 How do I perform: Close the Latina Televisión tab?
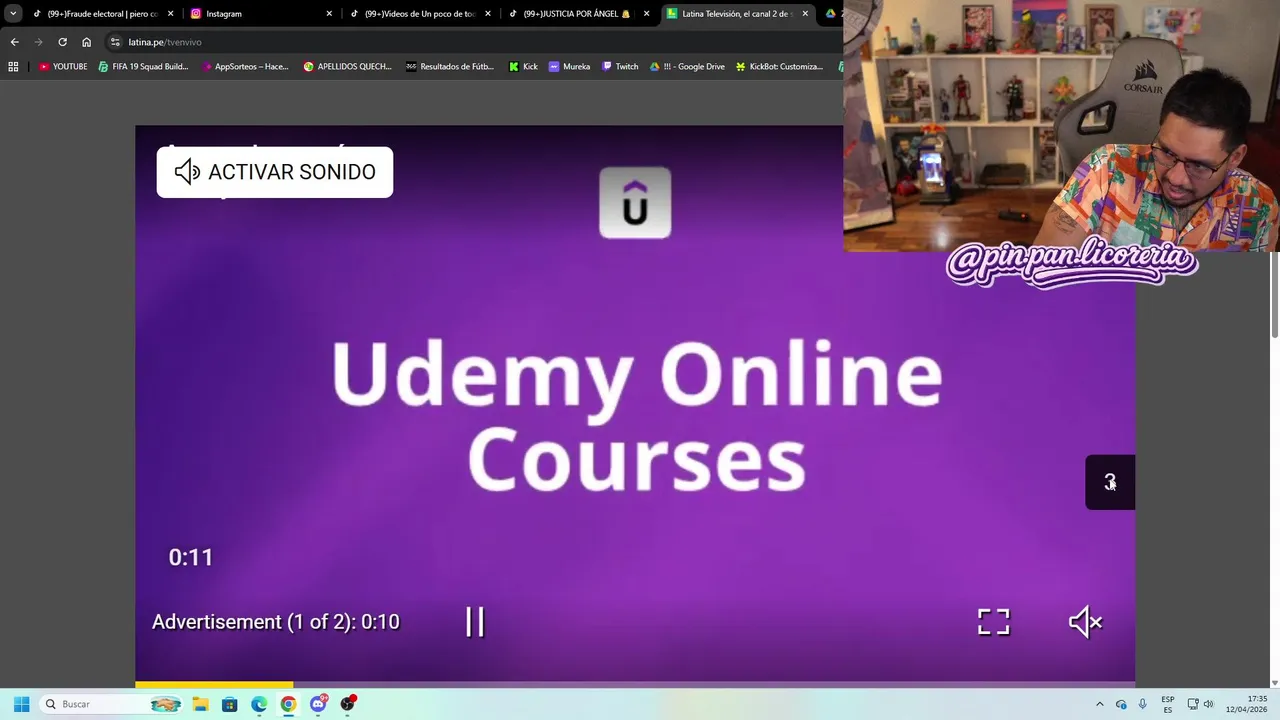click(x=805, y=14)
